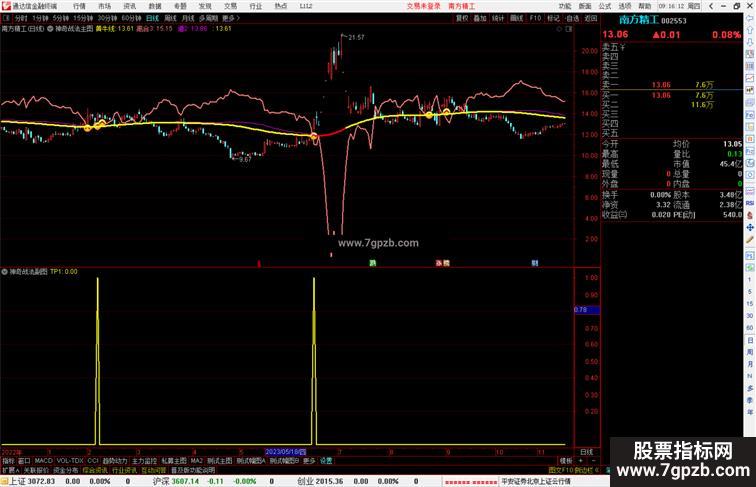Select the 窗口 tab in indicator bar

pyautogui.click(x=24, y=461)
